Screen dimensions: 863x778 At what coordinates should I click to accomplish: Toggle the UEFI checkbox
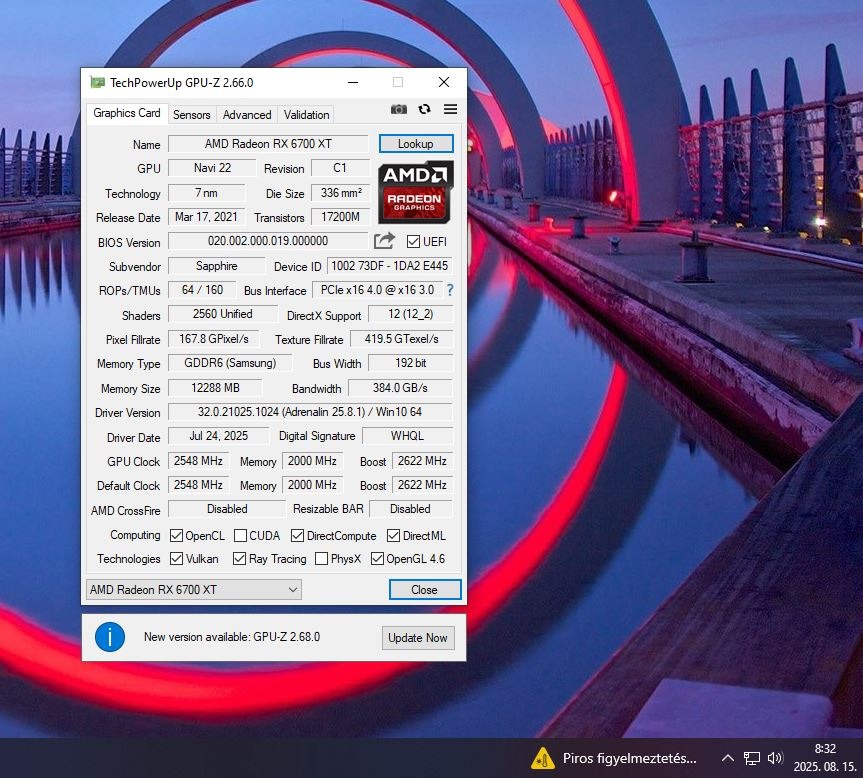coord(413,242)
